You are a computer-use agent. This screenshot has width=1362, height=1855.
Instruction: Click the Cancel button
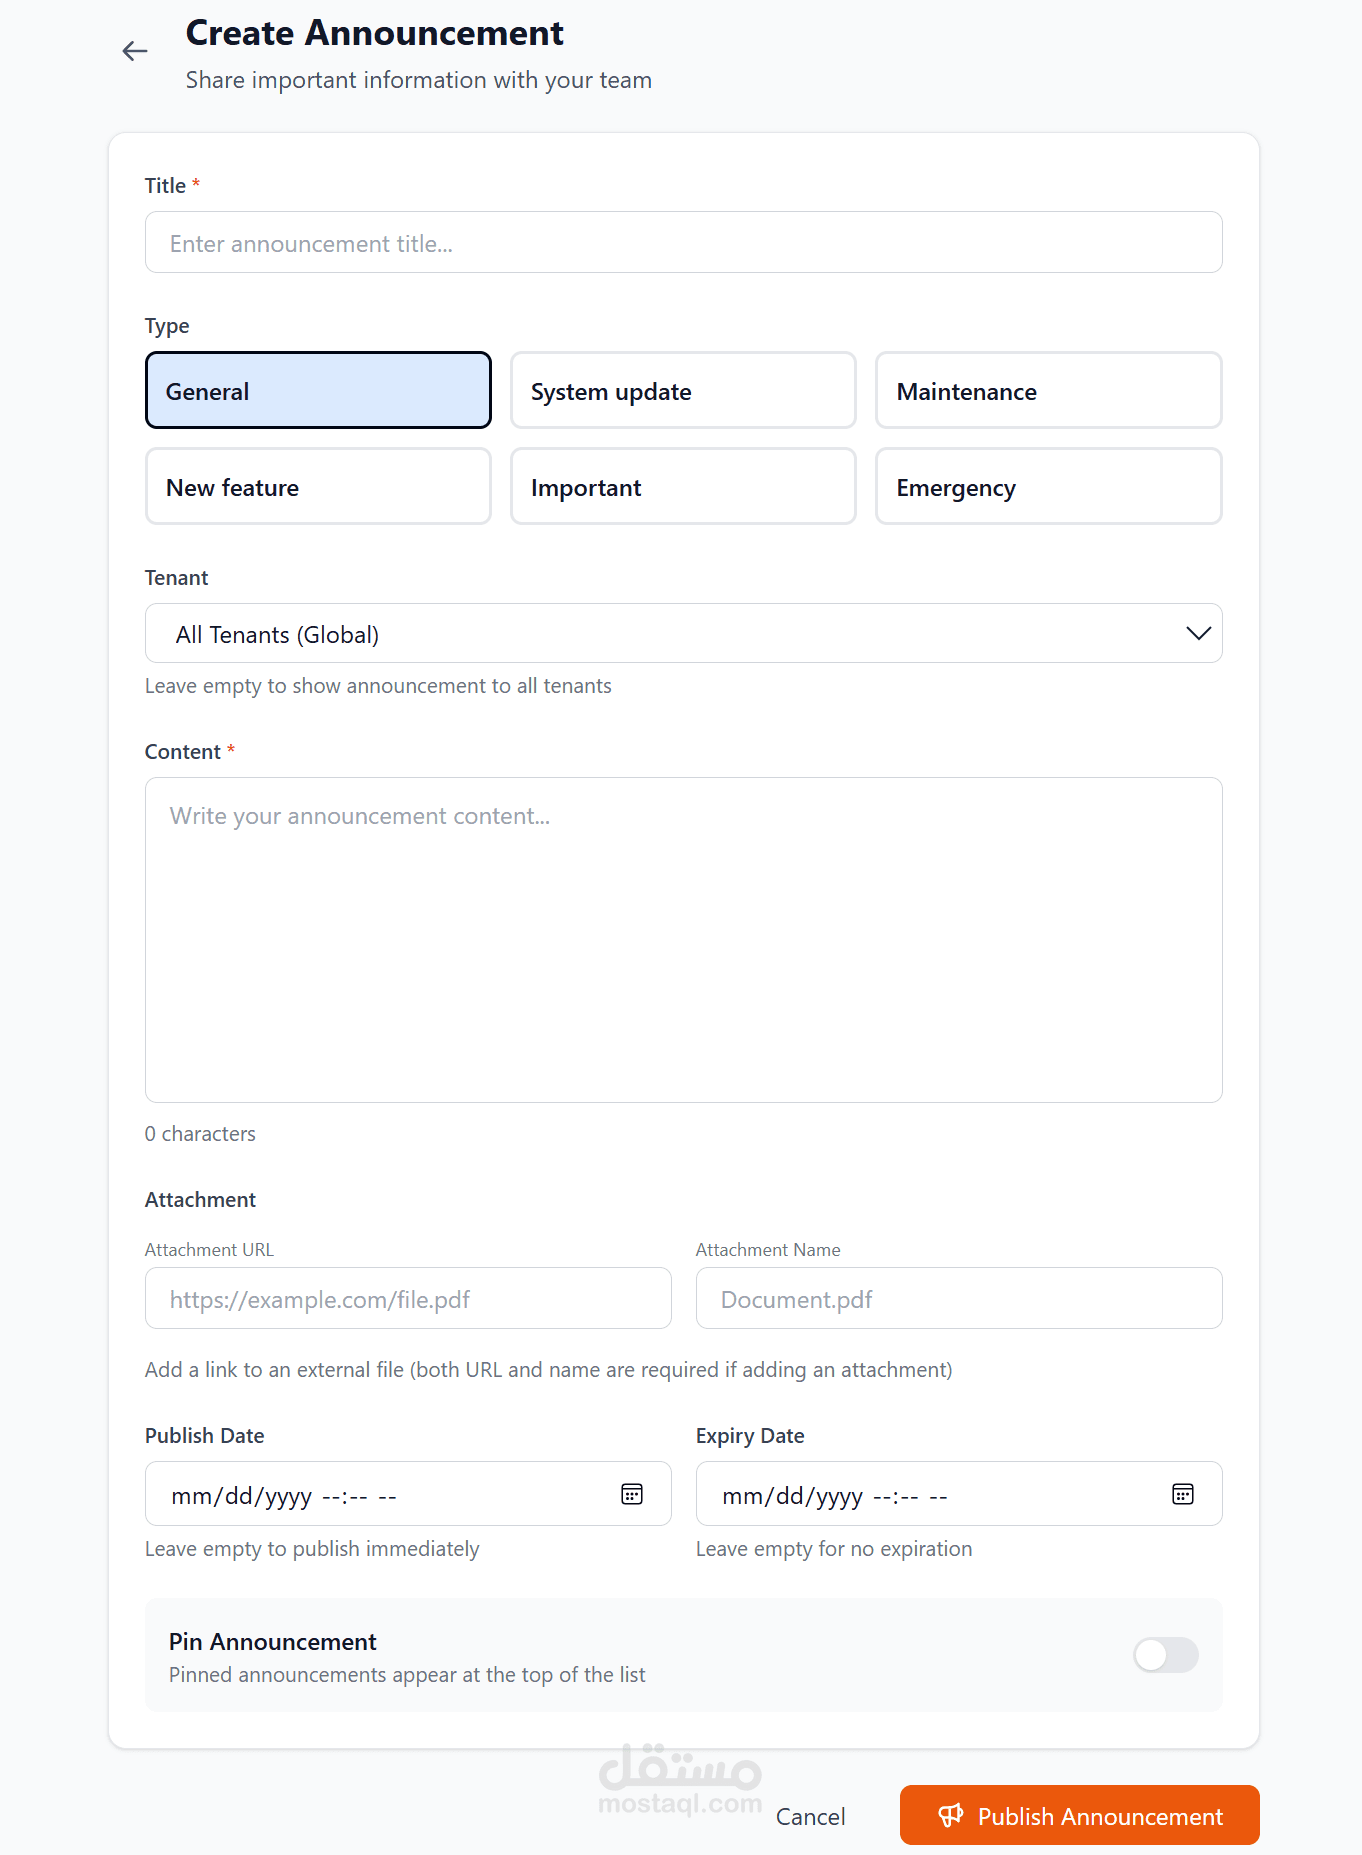810,1816
